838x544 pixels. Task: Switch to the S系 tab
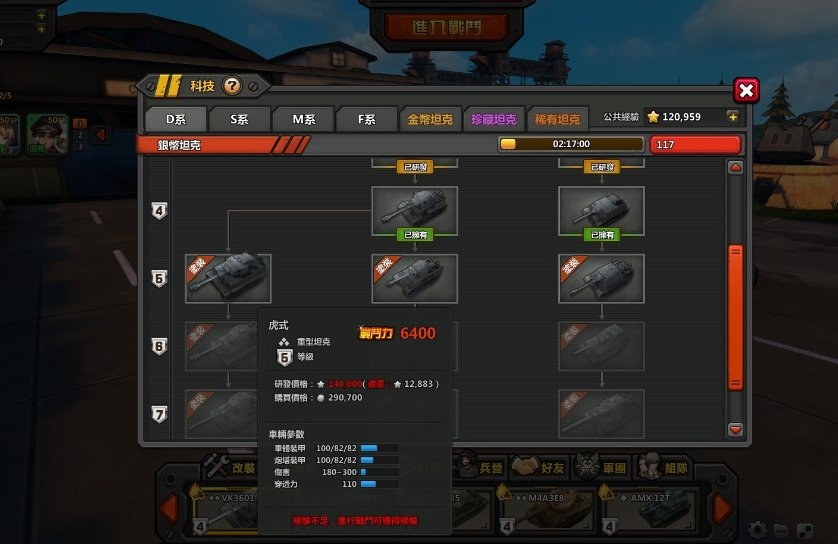tap(239, 119)
